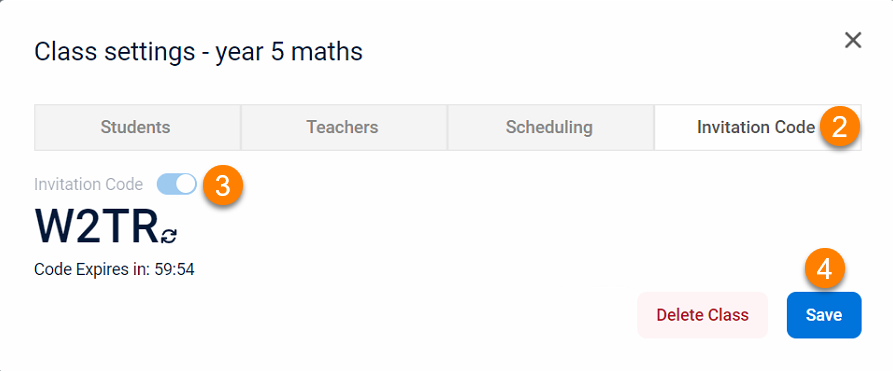This screenshot has height=371, width=893.
Task: Click the 'Class settings' heading words
Action: tap(114, 52)
